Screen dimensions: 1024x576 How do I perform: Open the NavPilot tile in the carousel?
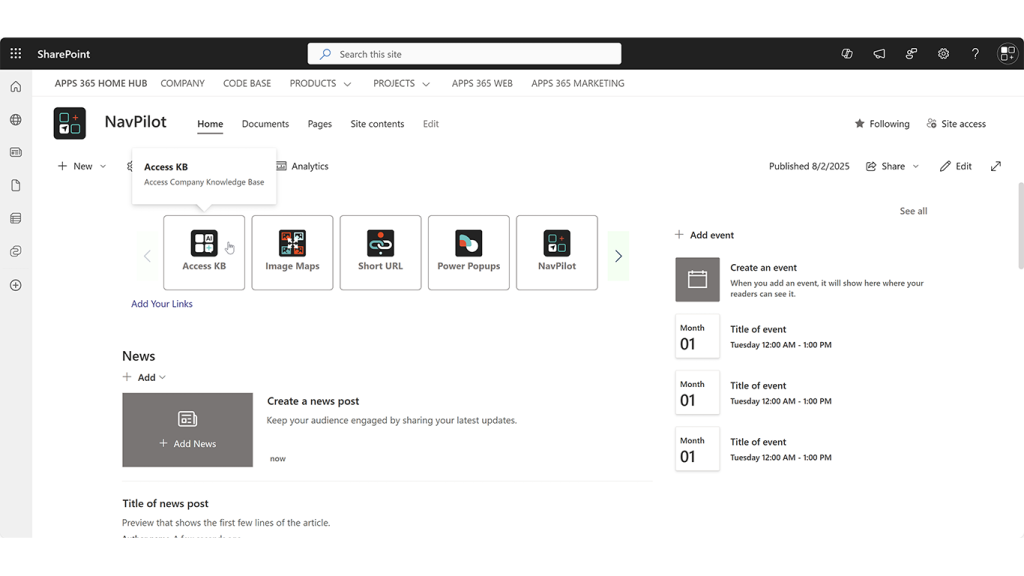click(x=556, y=253)
